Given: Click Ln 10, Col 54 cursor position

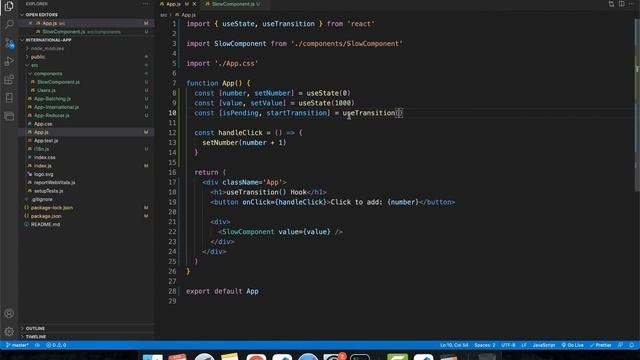Looking at the screenshot, I should pyautogui.click(x=454, y=345).
